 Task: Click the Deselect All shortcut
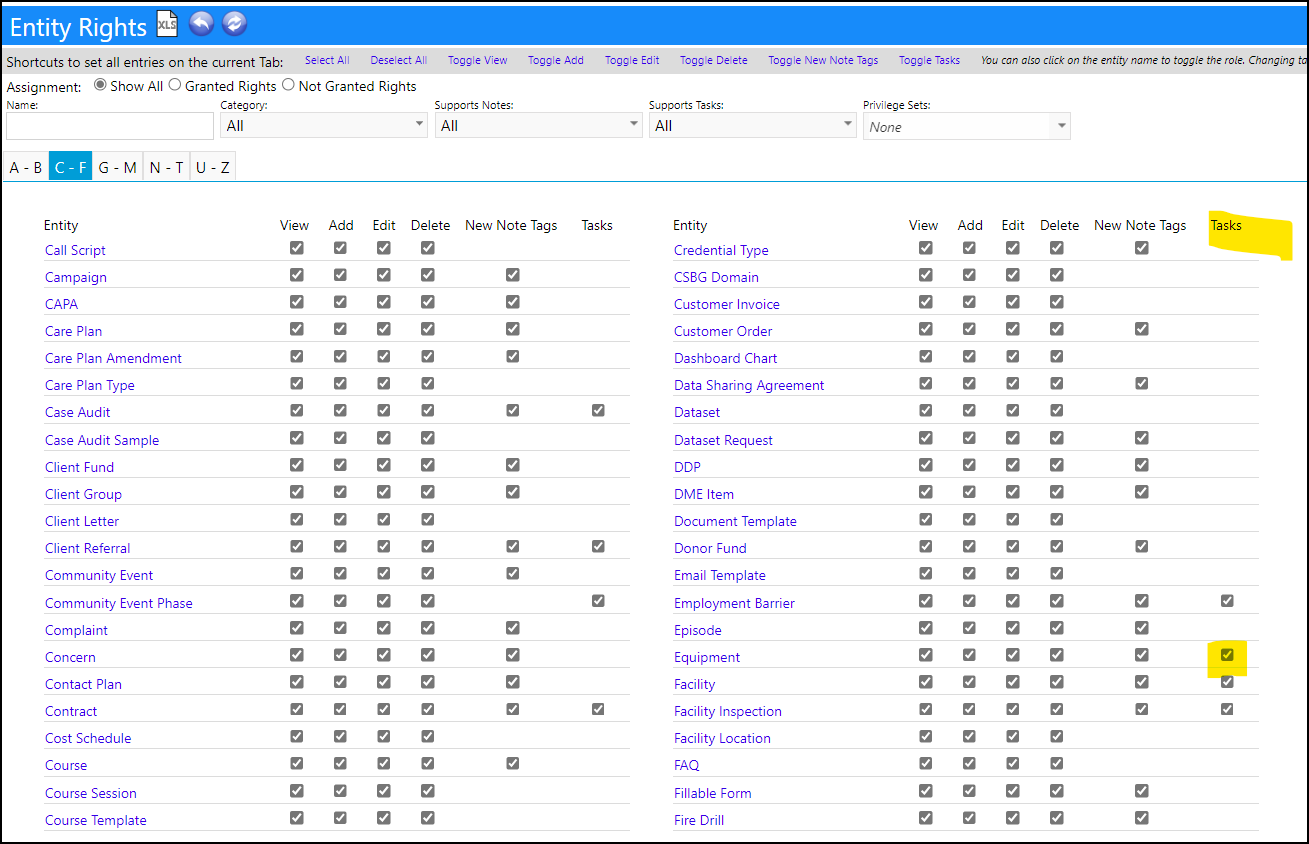(398, 60)
